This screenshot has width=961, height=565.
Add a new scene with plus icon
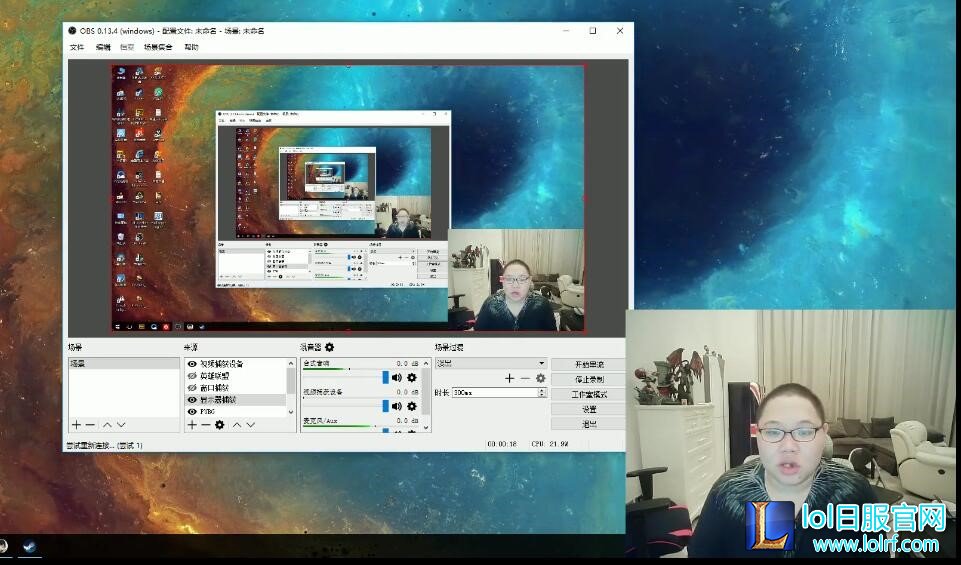pos(77,425)
